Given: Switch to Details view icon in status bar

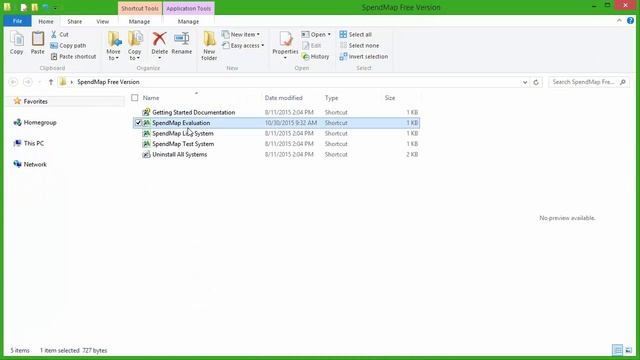Looking at the screenshot, I should click(618, 350).
